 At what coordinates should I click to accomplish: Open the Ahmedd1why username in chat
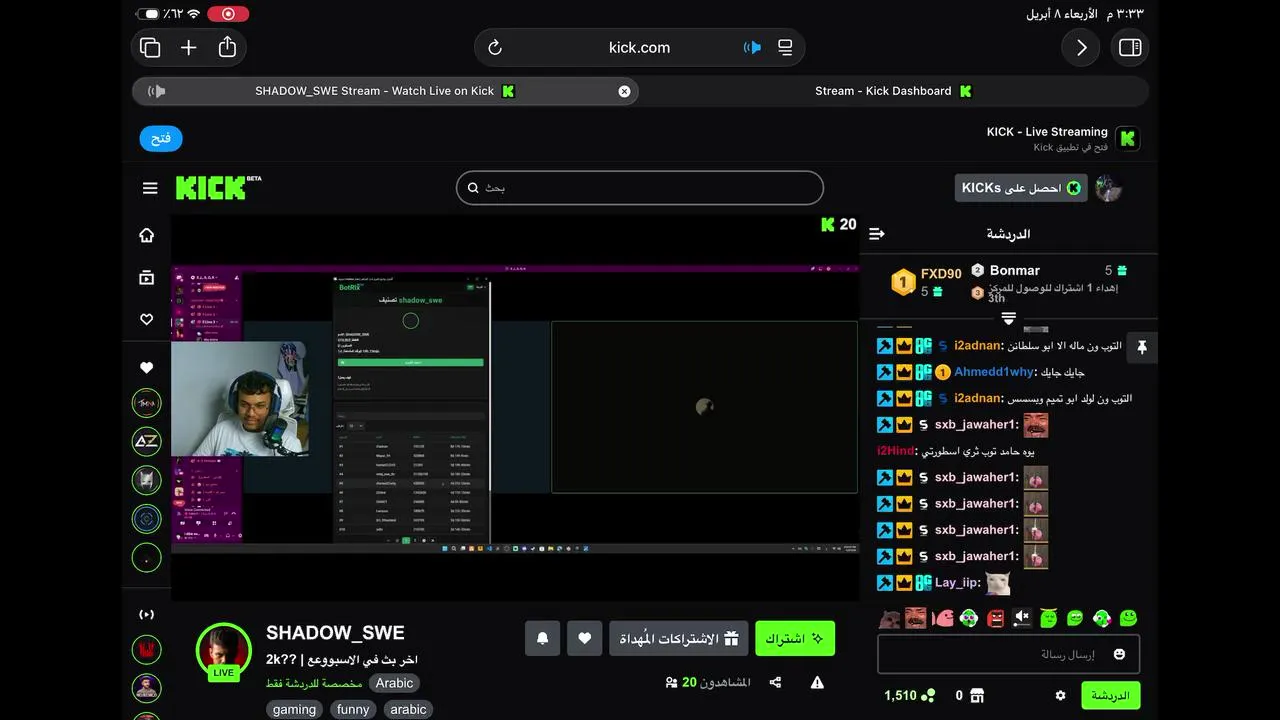click(x=993, y=372)
